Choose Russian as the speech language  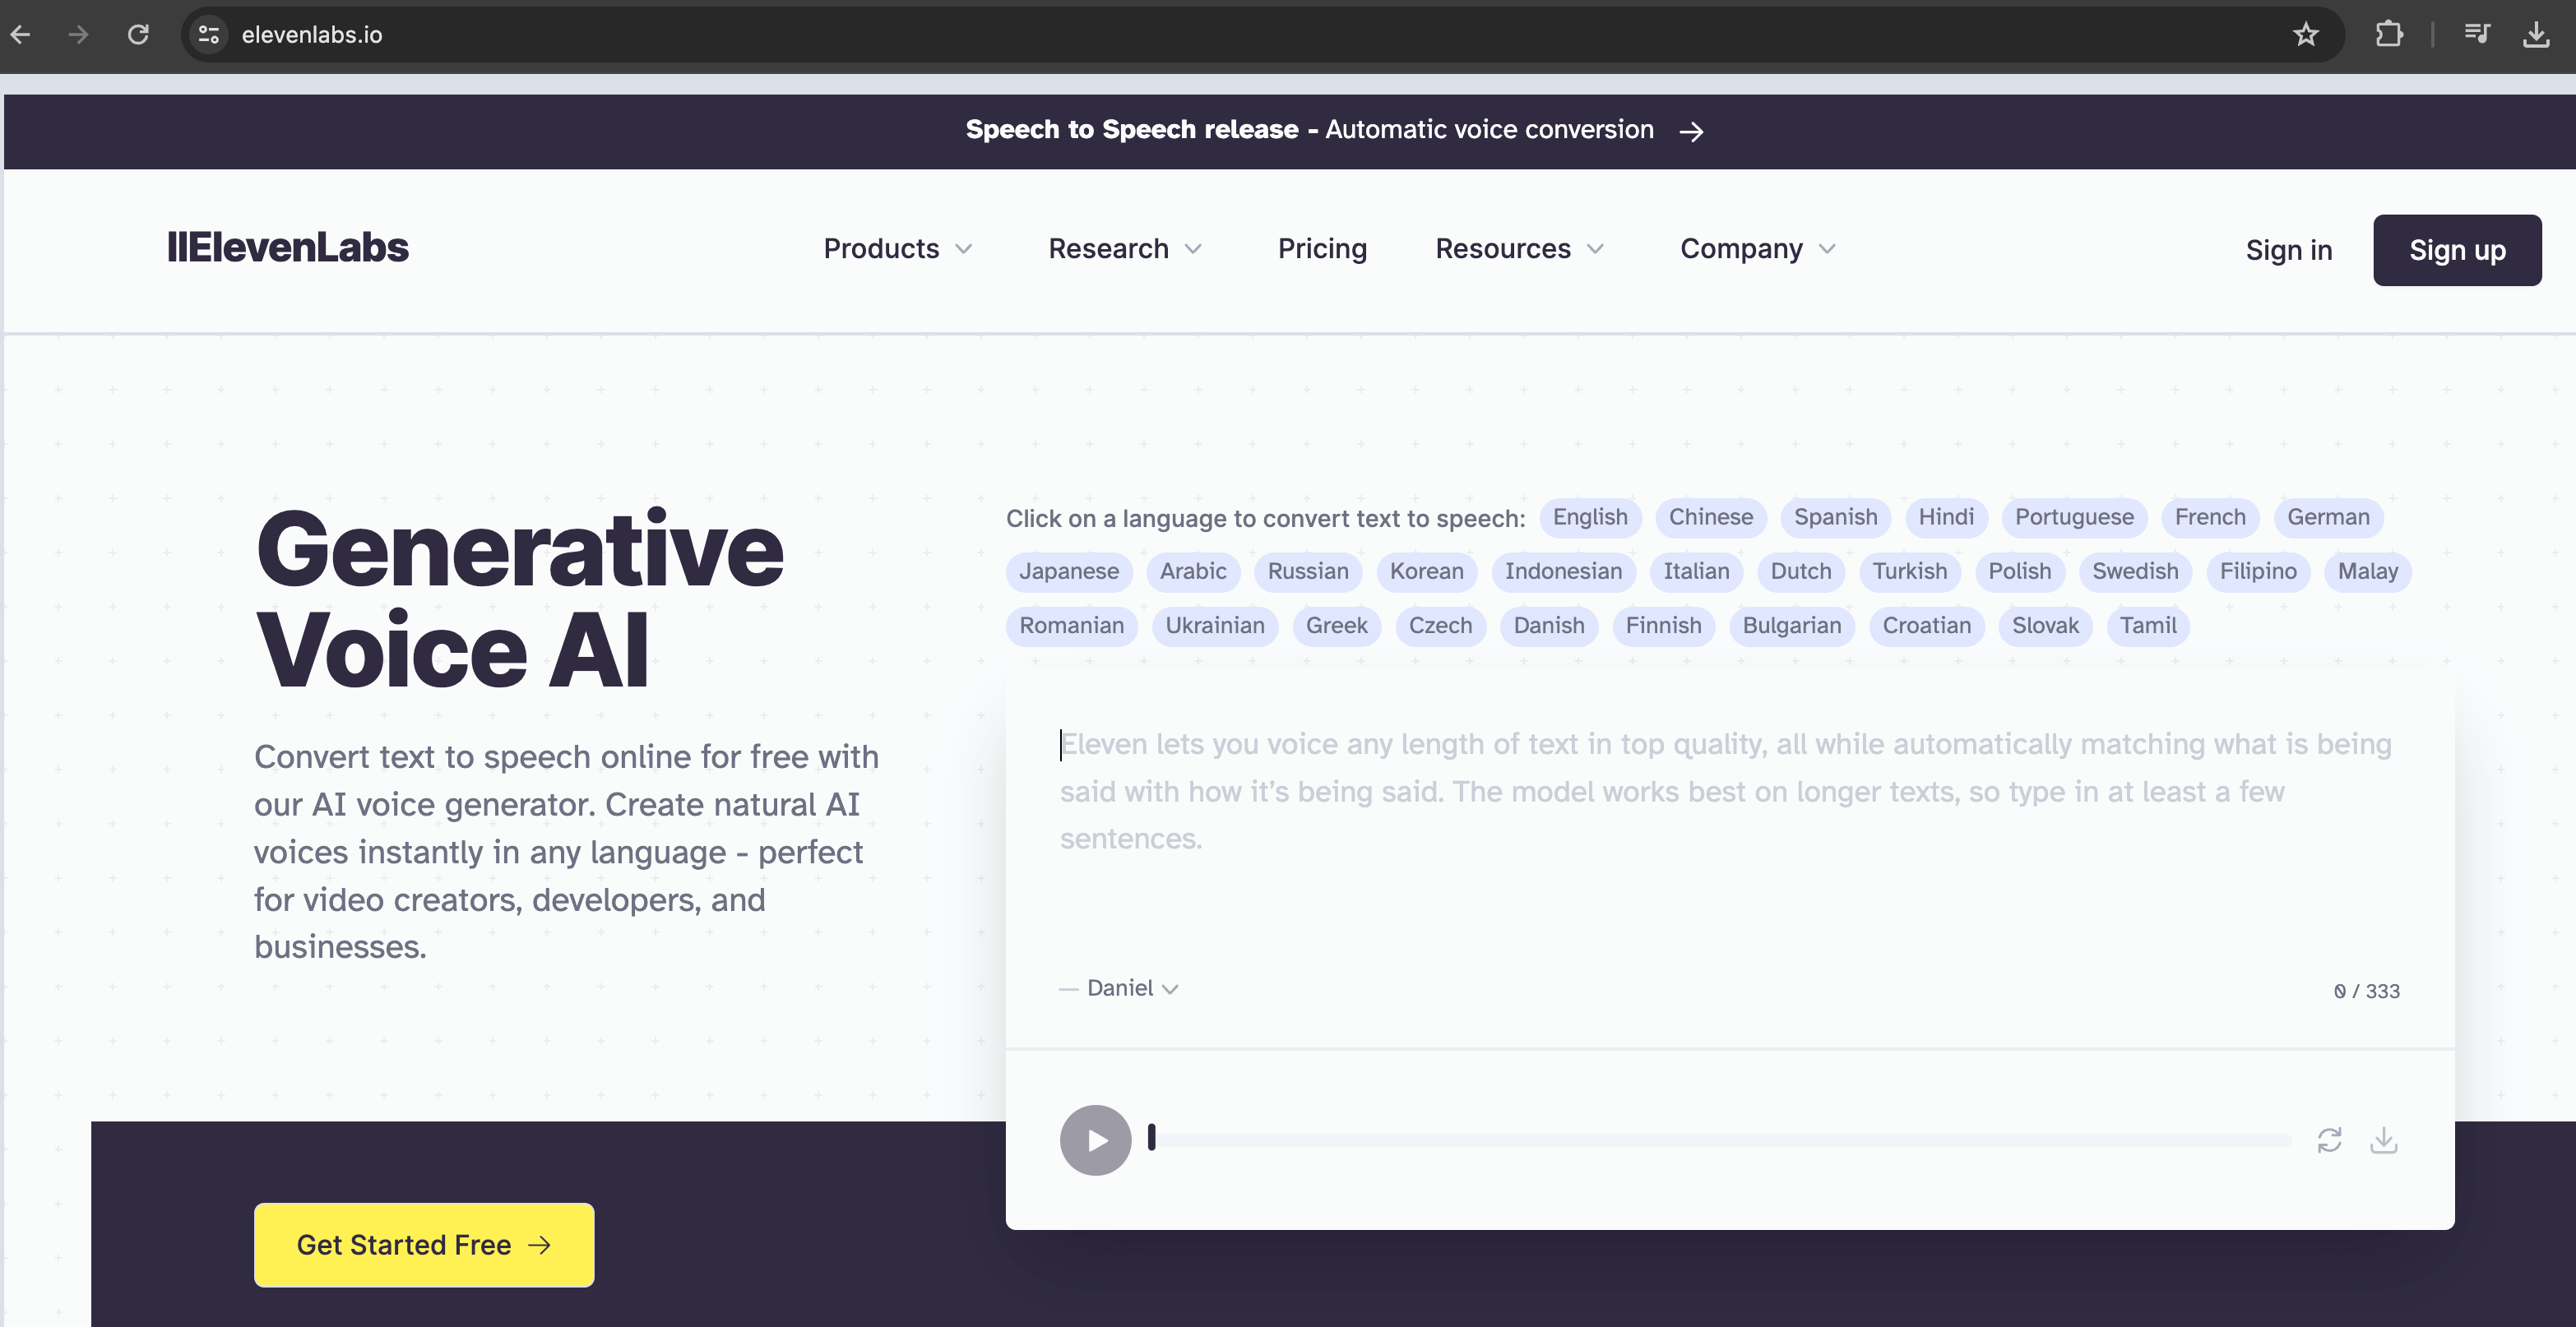pos(1308,571)
